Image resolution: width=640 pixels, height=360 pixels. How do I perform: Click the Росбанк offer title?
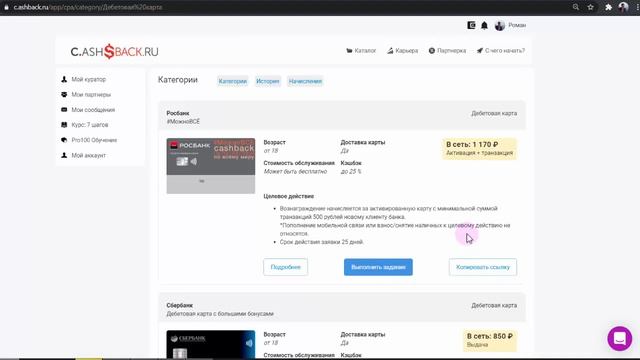tap(178, 113)
